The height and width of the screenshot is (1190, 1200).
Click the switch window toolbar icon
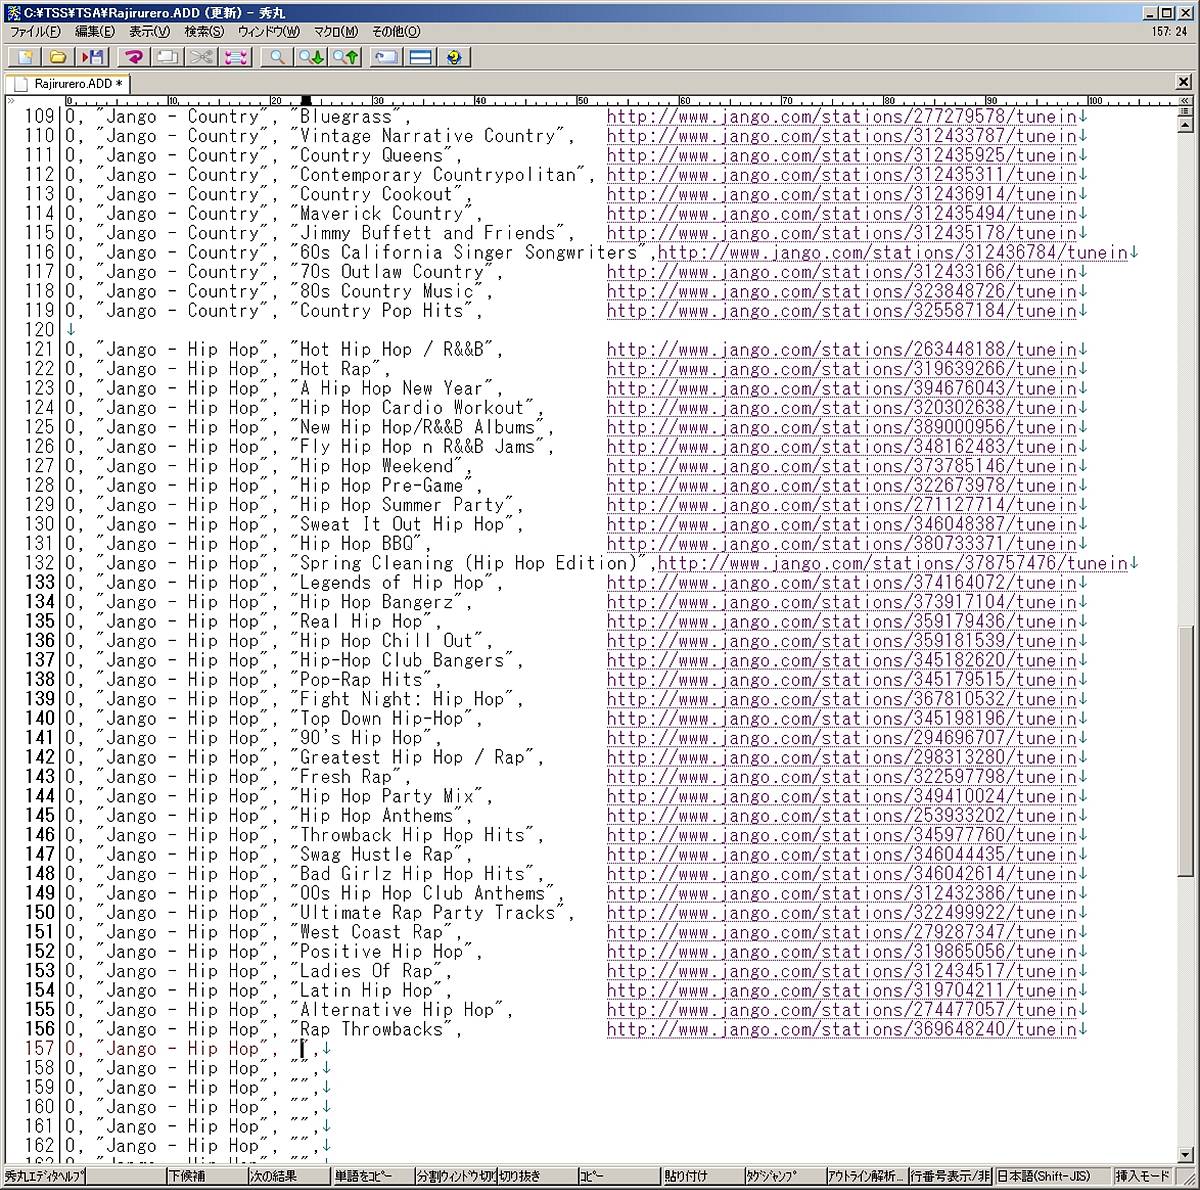[x=385, y=57]
